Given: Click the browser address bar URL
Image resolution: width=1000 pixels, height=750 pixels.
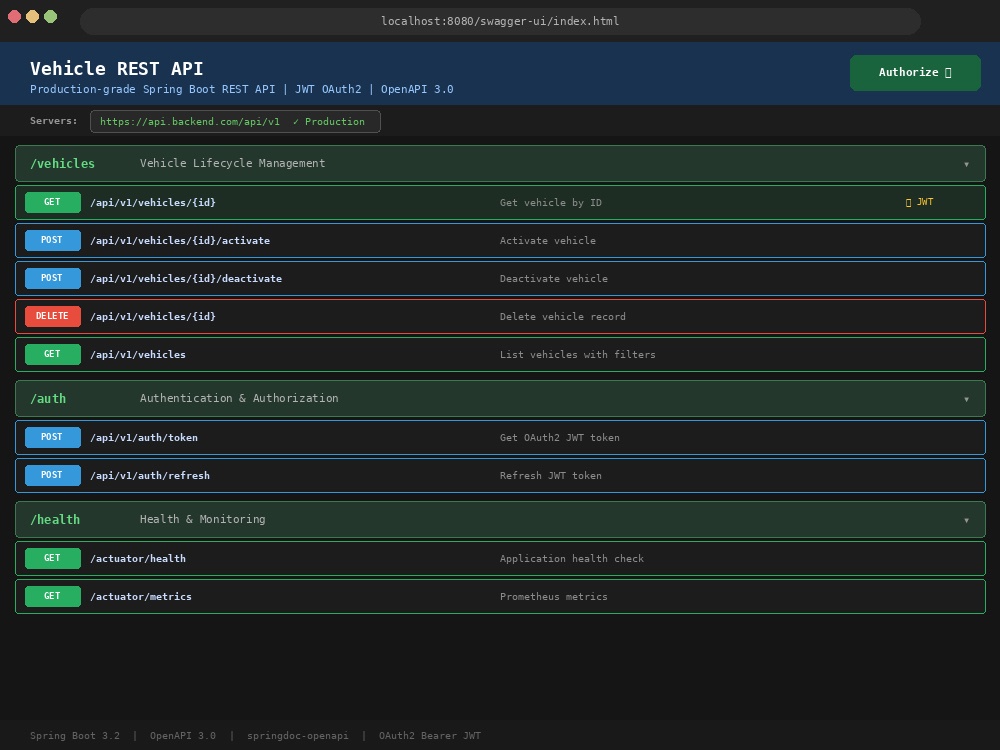Looking at the screenshot, I should click(500, 21).
